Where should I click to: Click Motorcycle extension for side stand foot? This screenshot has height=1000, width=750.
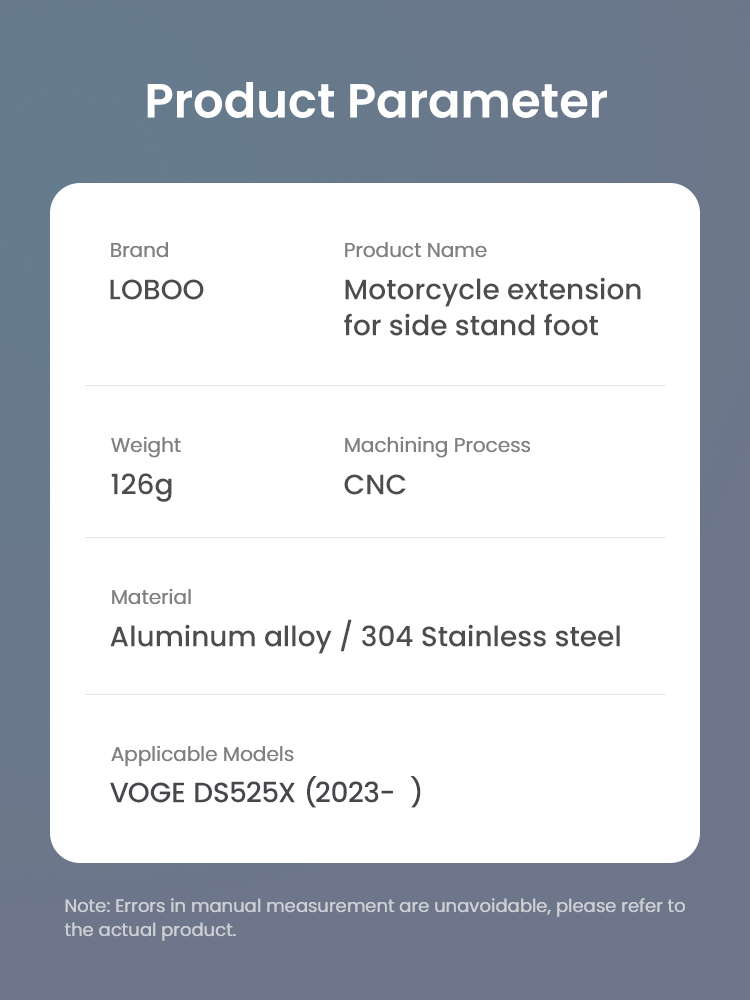click(x=492, y=307)
